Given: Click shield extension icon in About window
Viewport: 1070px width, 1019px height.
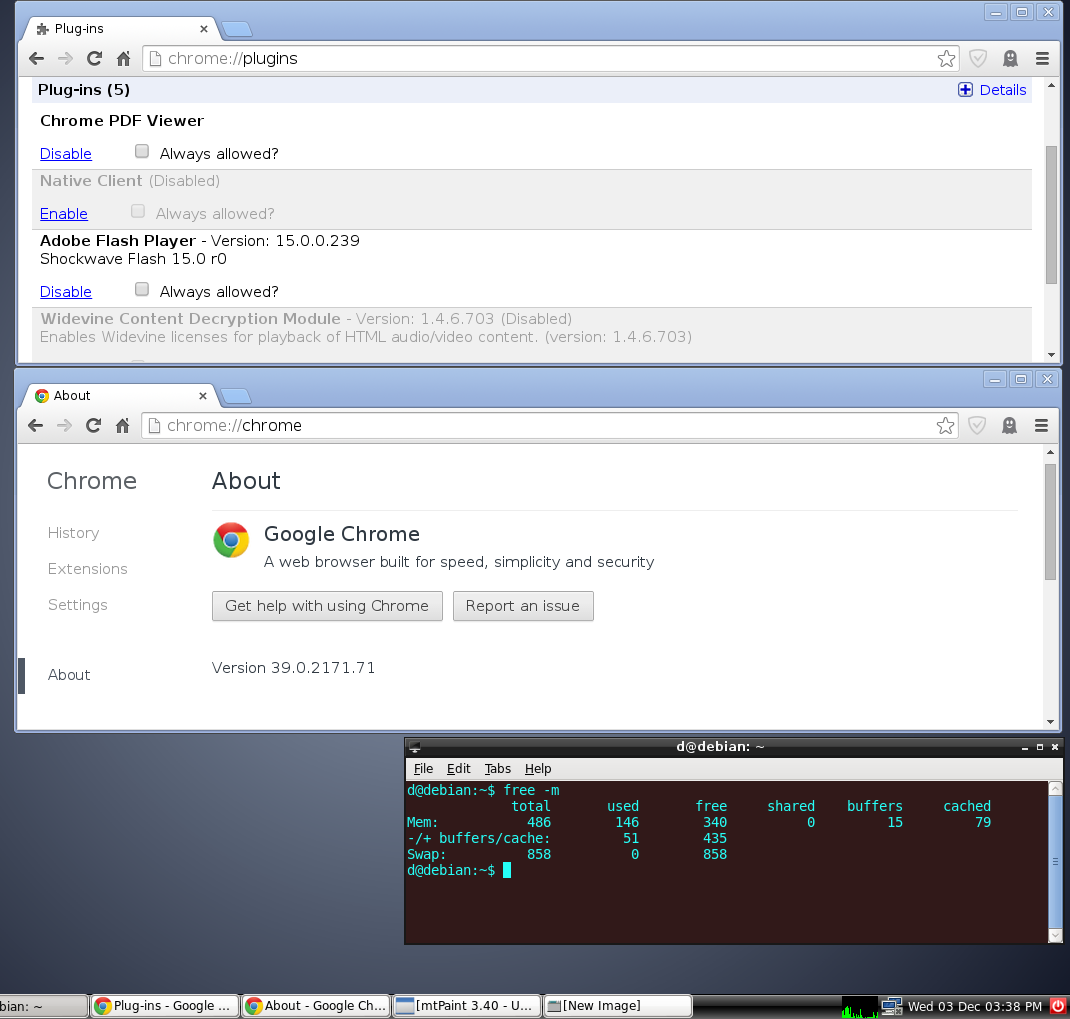Looking at the screenshot, I should 977,426.
